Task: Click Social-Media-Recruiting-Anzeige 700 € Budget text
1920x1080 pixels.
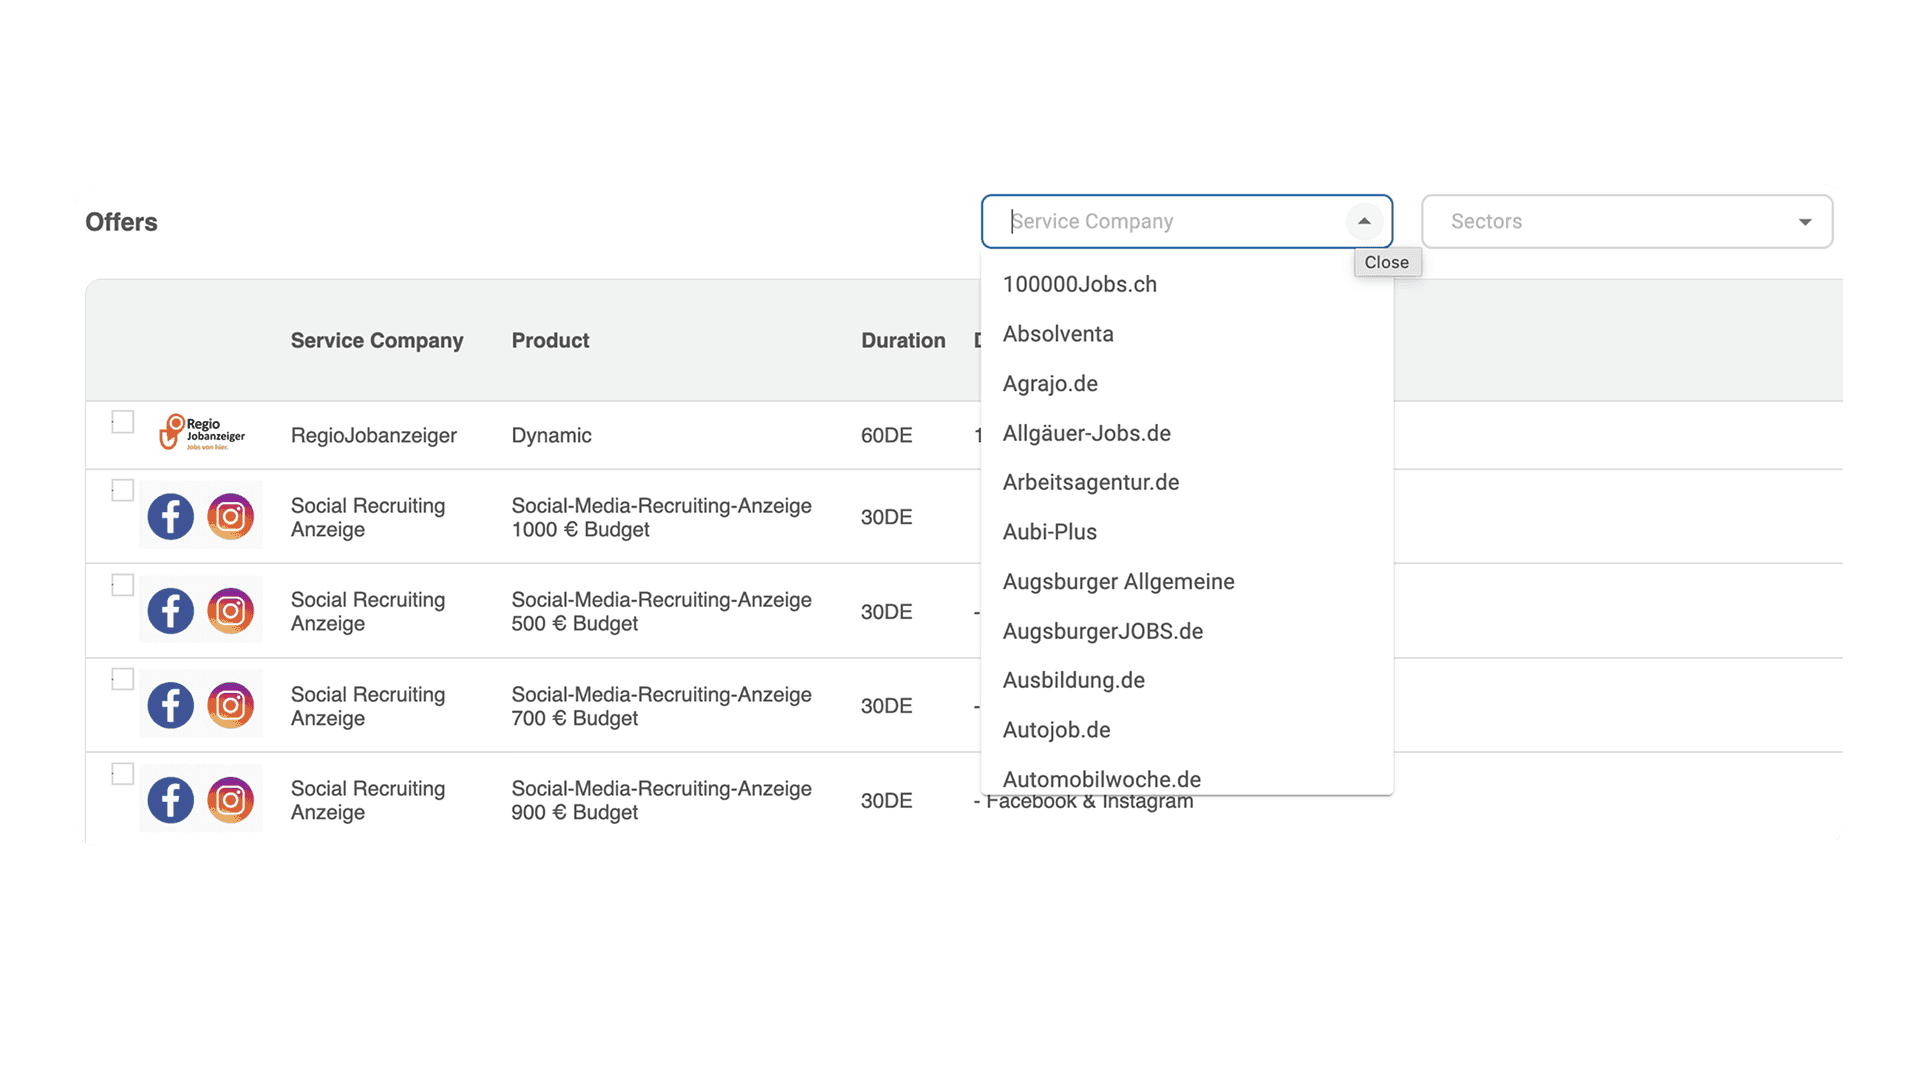Action: (x=661, y=706)
